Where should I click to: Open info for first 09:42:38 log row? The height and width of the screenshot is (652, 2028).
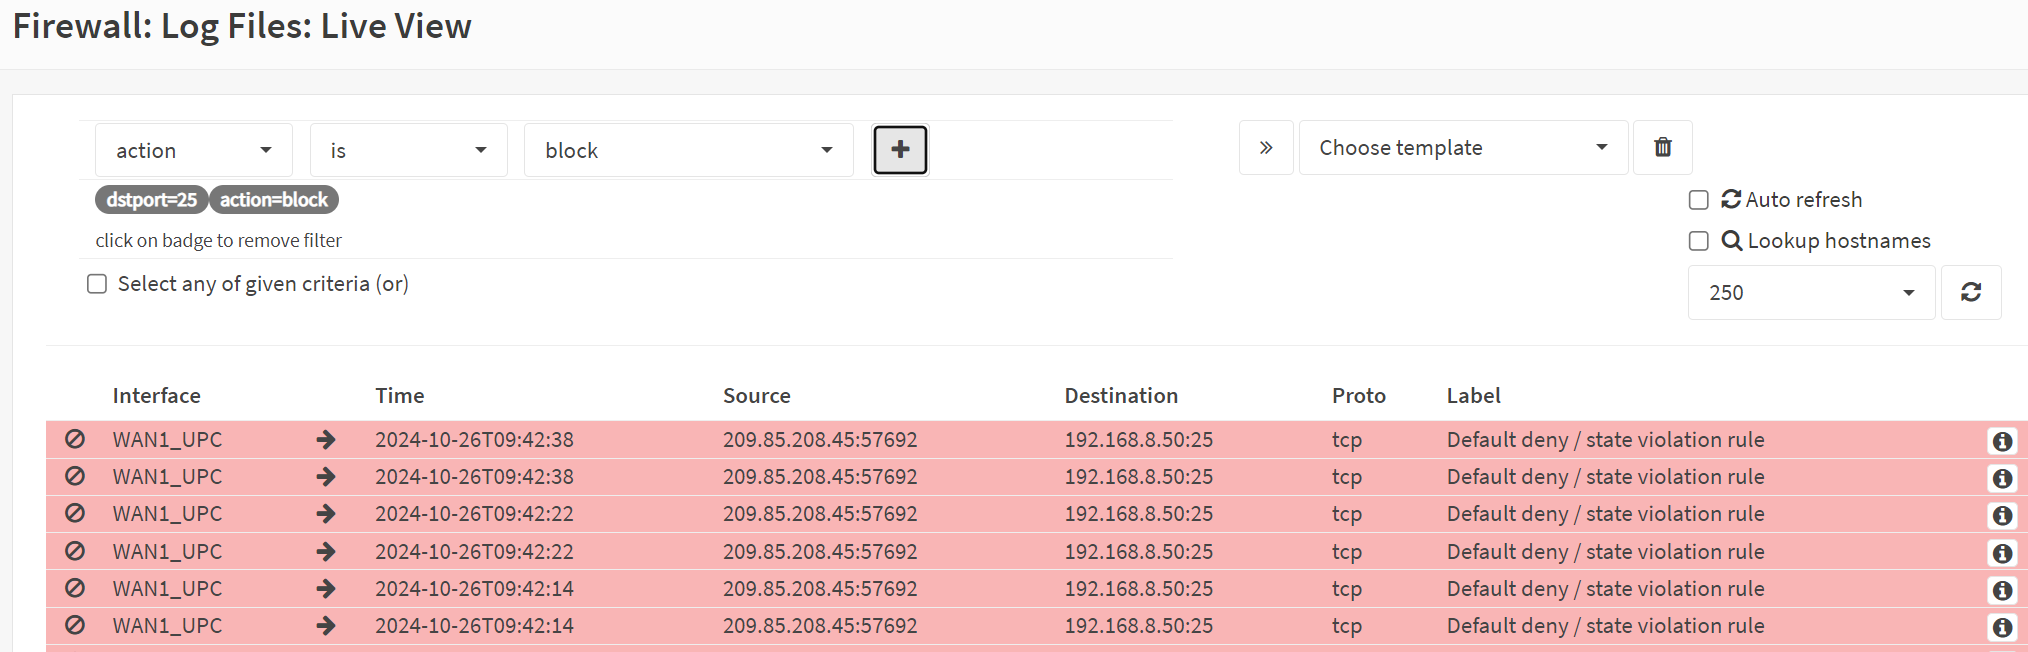tap(2002, 441)
